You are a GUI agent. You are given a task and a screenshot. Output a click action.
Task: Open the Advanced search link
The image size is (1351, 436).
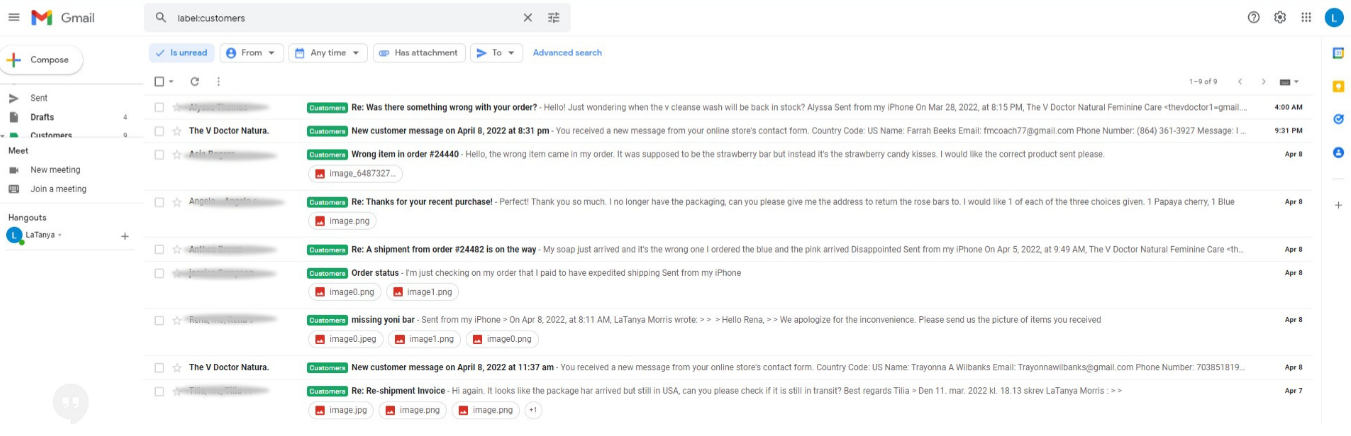(567, 53)
